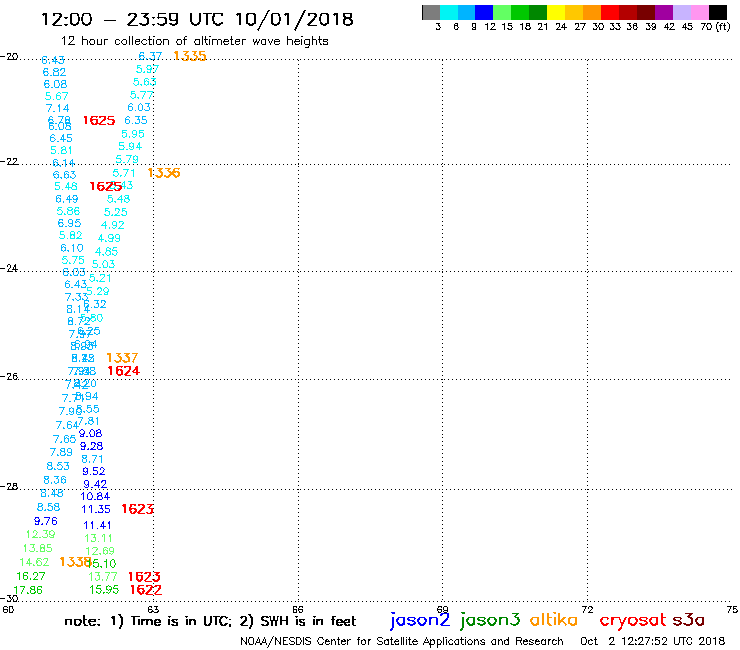740x650 pixels.
Task: Click the '66' longitude axis label
Action: click(x=298, y=609)
